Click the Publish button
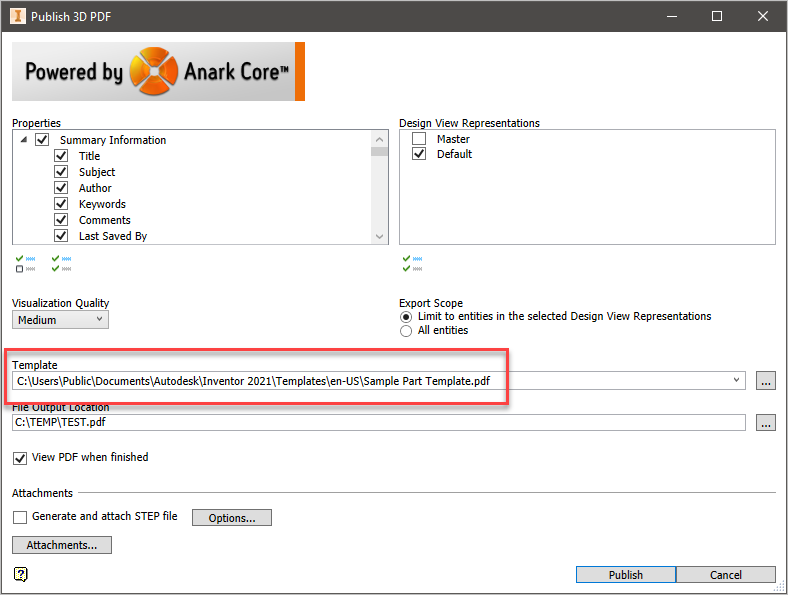 pyautogui.click(x=626, y=574)
